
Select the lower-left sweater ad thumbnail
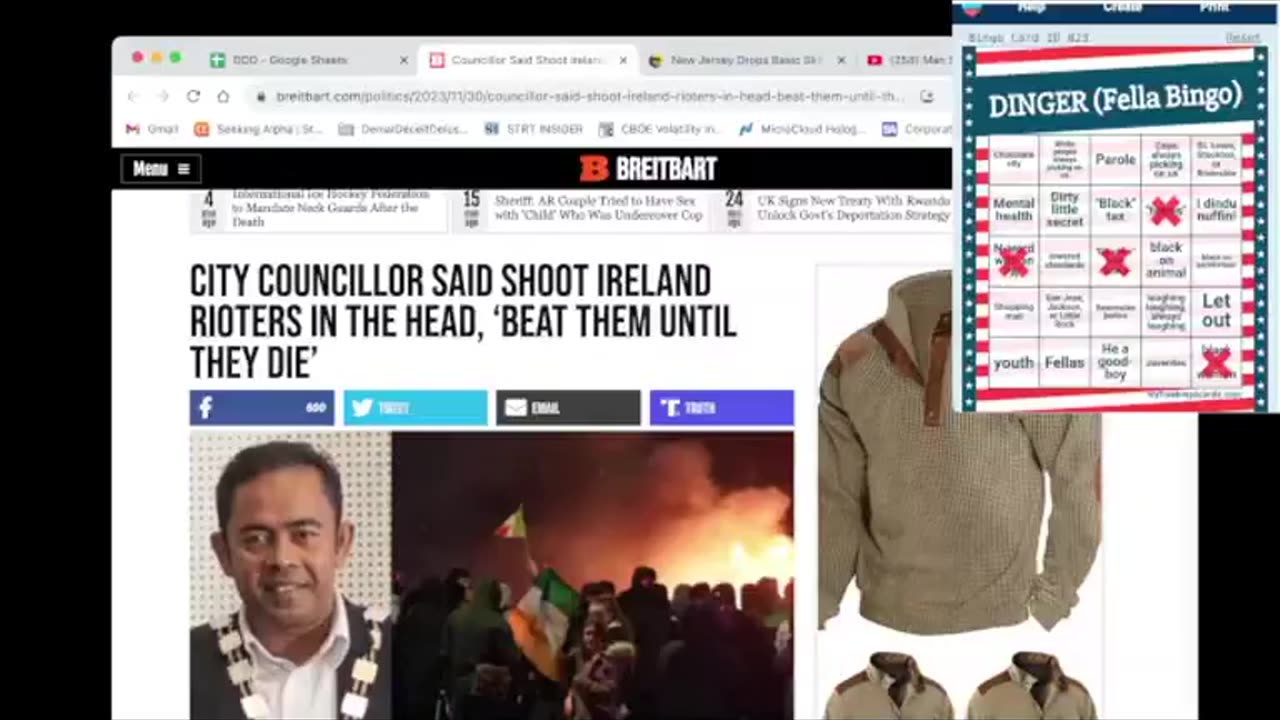point(888,684)
